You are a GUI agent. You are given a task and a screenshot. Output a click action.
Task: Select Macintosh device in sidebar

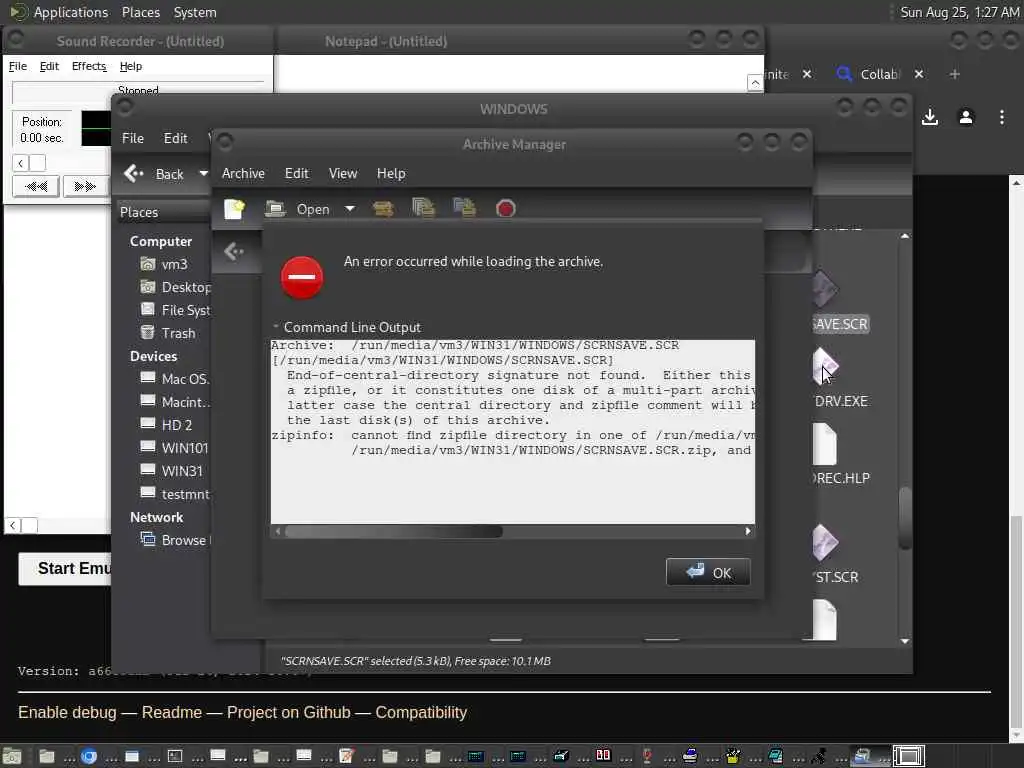tap(174, 402)
